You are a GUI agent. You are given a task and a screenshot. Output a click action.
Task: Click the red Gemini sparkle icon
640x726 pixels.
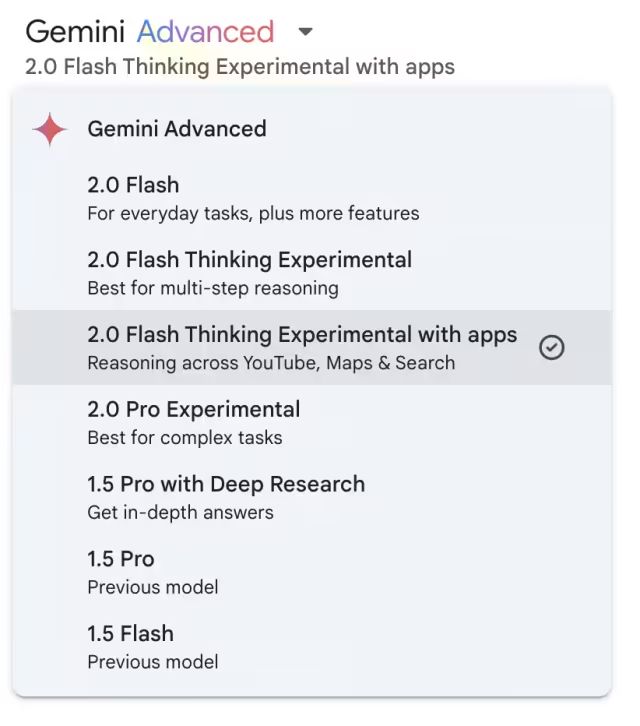[49, 130]
